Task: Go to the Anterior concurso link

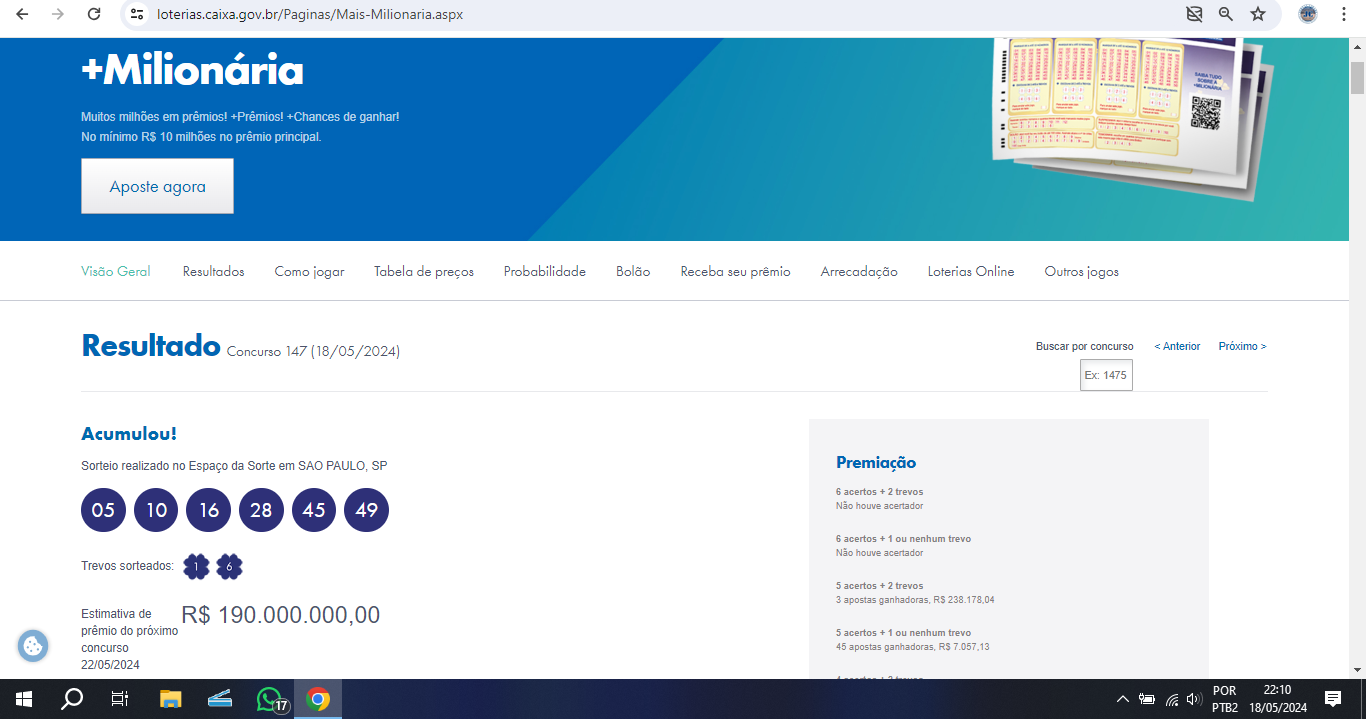Action: [1177, 346]
